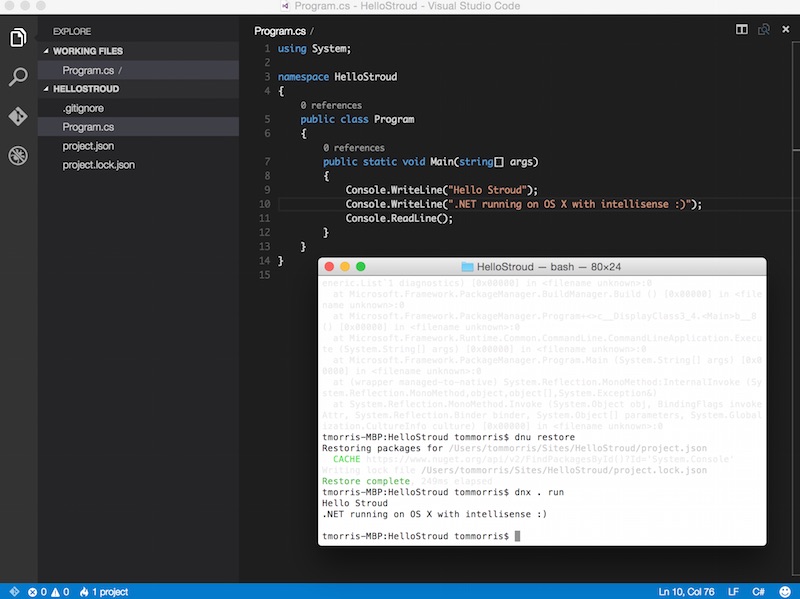Screen dimensions: 800x599
Task: Open the C# language mode selector
Action: pos(759,592)
